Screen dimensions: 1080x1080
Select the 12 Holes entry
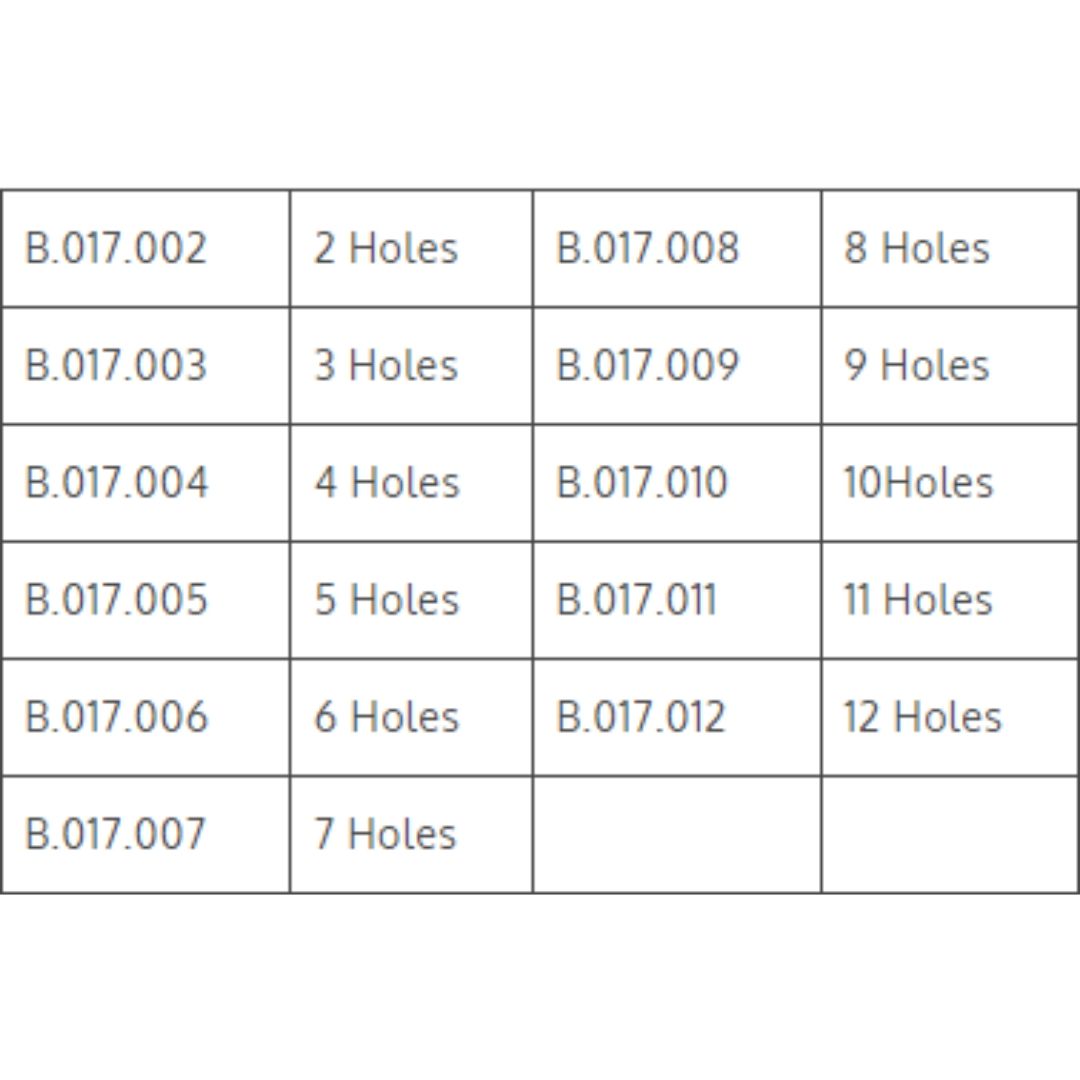921,716
